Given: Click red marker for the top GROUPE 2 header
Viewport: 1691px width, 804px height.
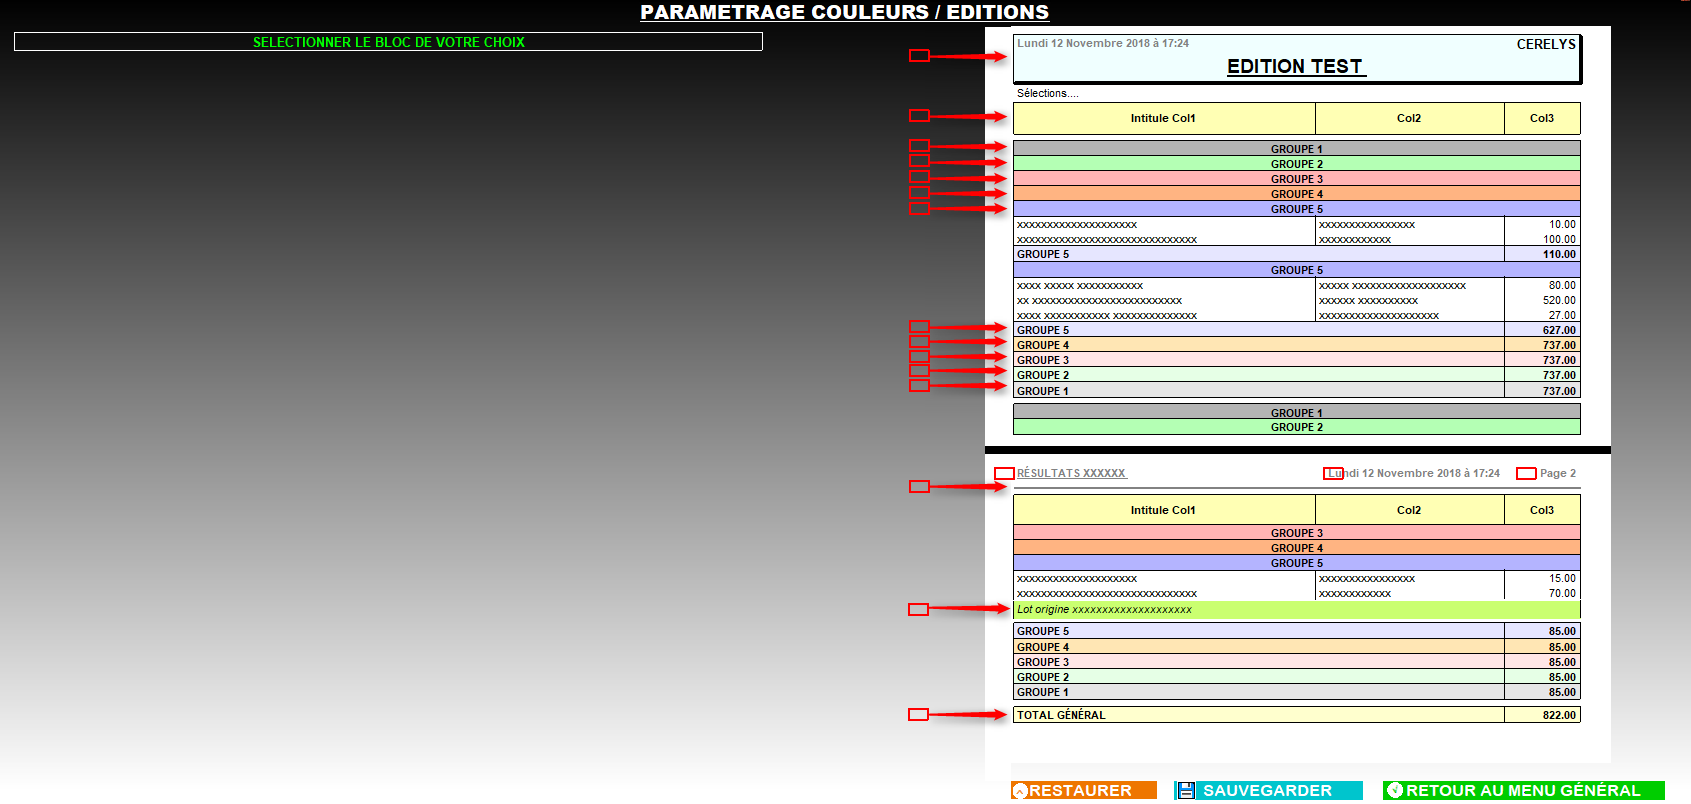Looking at the screenshot, I should tap(919, 161).
